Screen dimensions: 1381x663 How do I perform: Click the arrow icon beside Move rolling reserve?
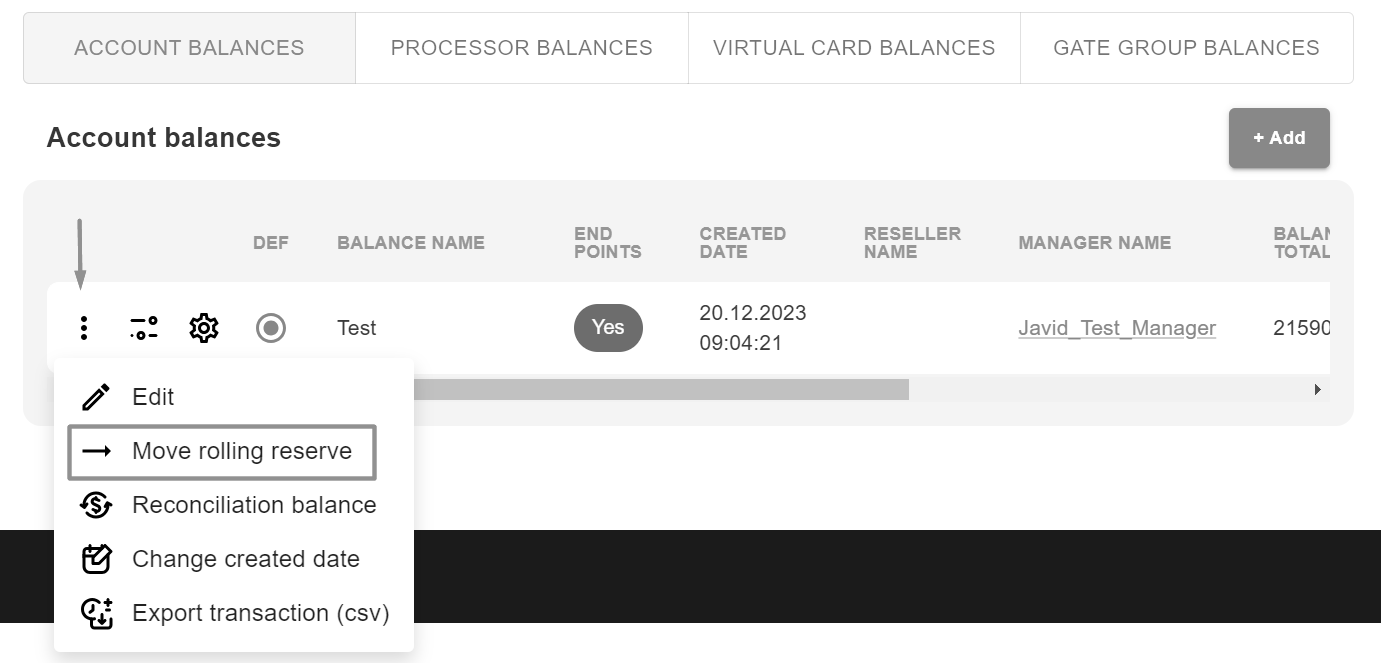pyautogui.click(x=96, y=451)
